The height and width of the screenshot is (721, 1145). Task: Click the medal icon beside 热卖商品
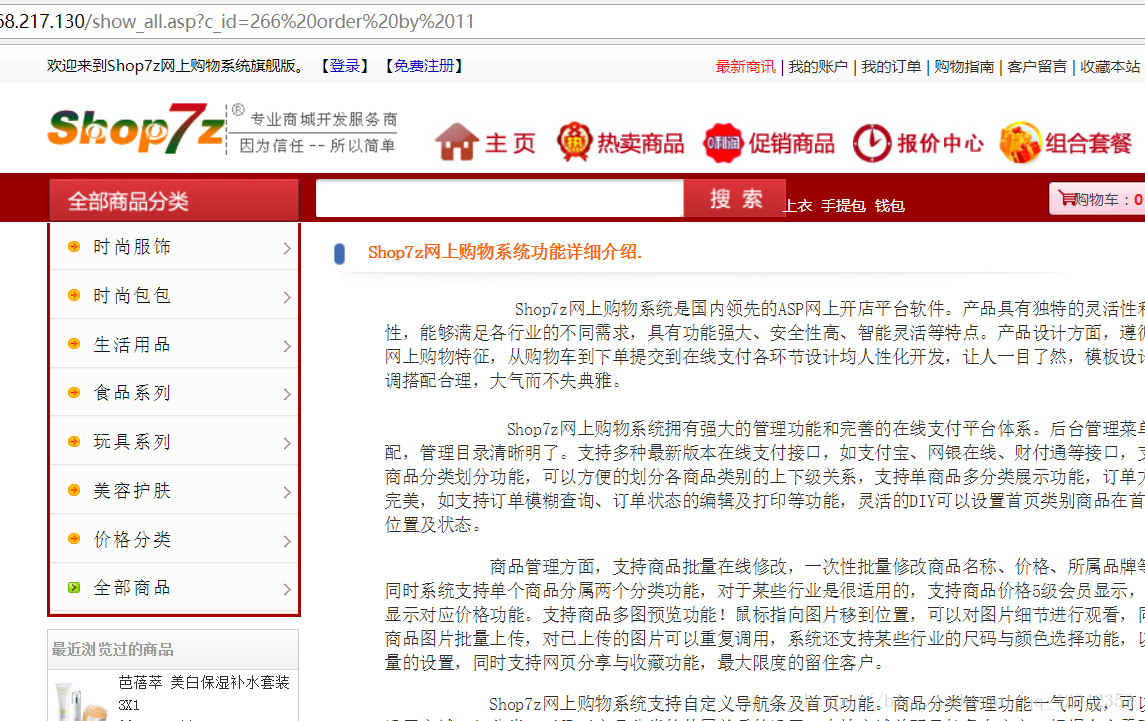coord(574,142)
